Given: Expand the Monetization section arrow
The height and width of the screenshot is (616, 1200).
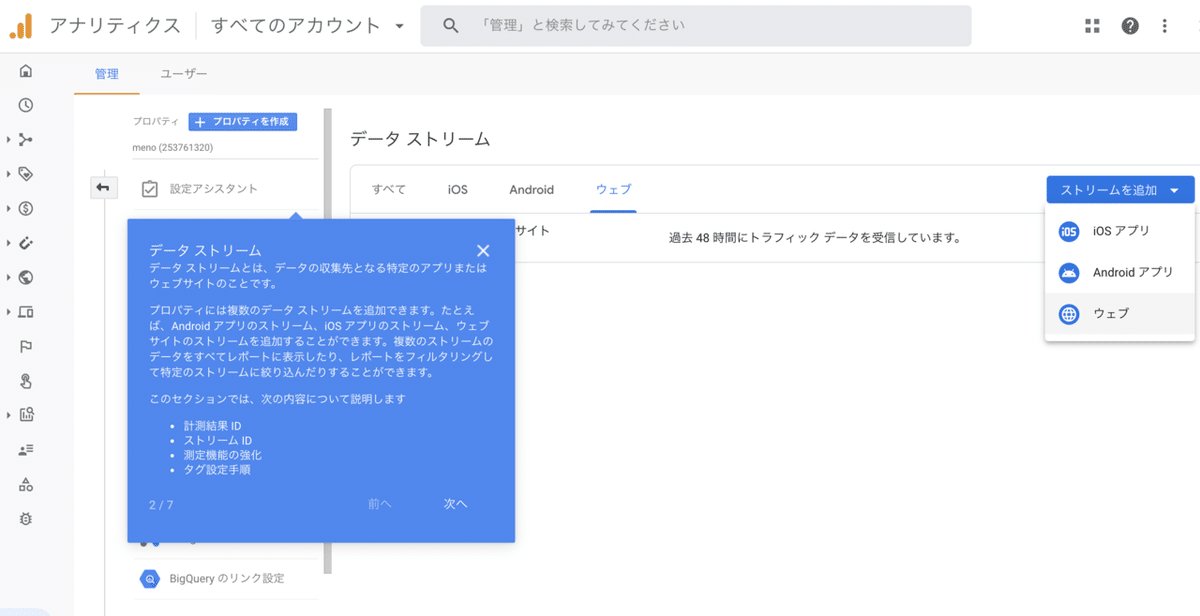Looking at the screenshot, I should coord(9,208).
